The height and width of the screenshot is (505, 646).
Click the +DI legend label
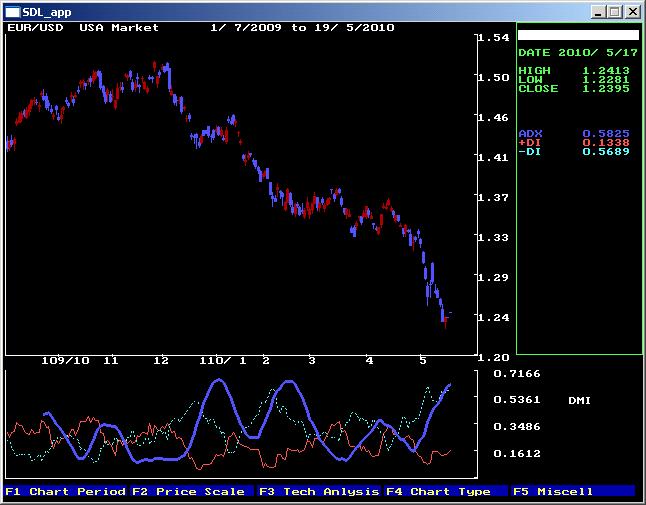tap(529, 143)
